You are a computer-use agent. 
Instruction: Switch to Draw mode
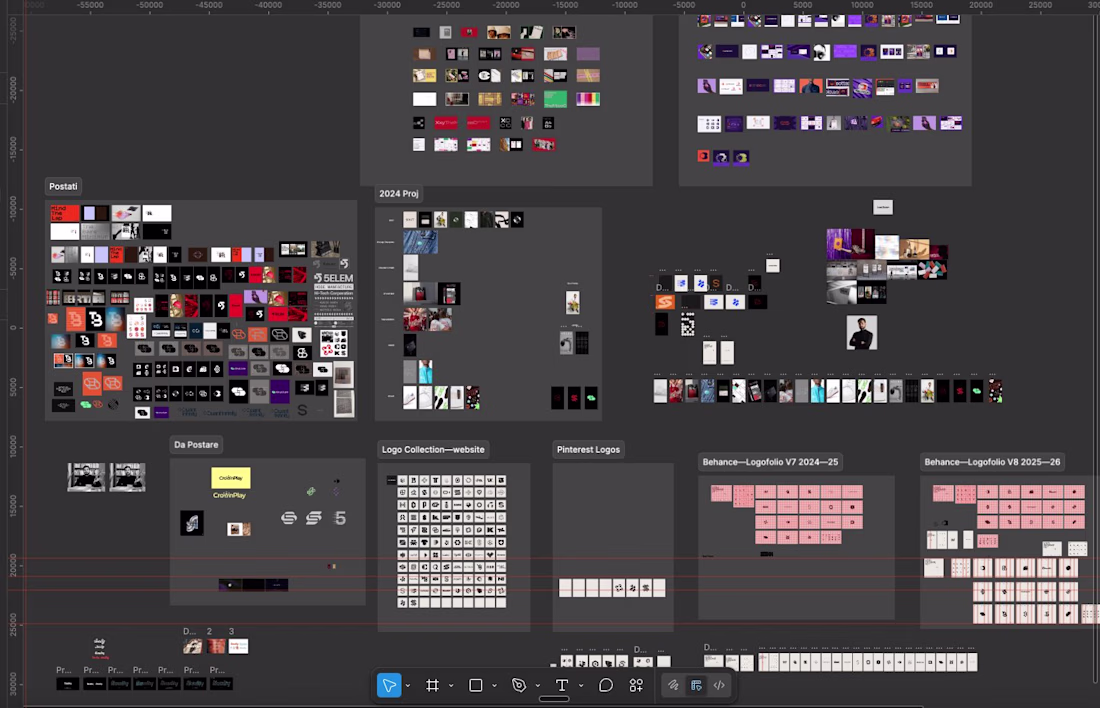coord(673,685)
